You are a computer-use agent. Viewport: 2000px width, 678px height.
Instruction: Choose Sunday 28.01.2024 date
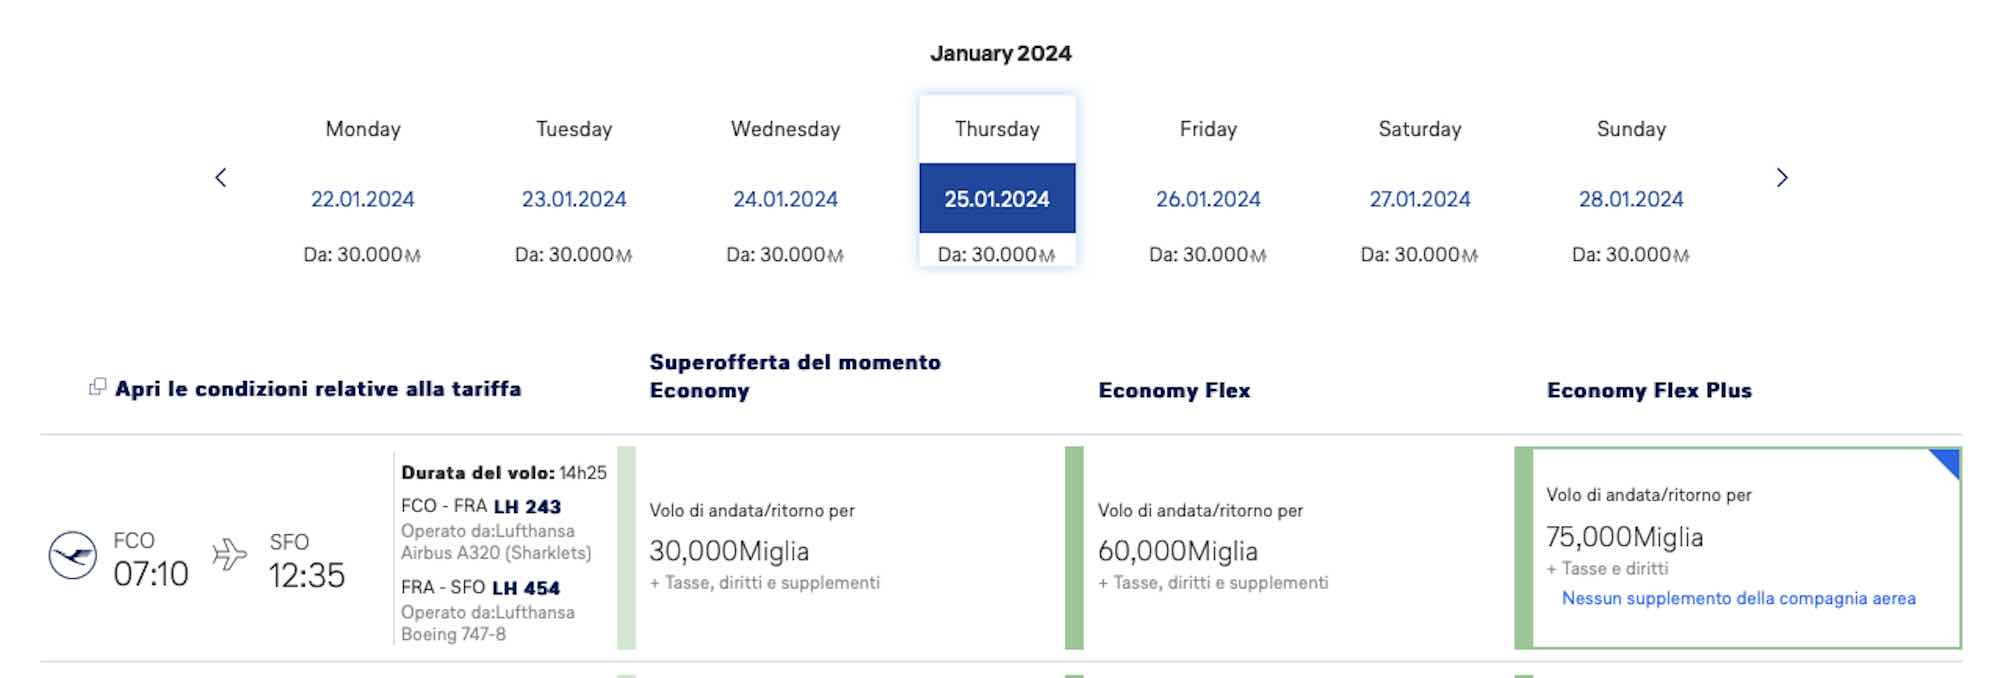tap(1631, 199)
